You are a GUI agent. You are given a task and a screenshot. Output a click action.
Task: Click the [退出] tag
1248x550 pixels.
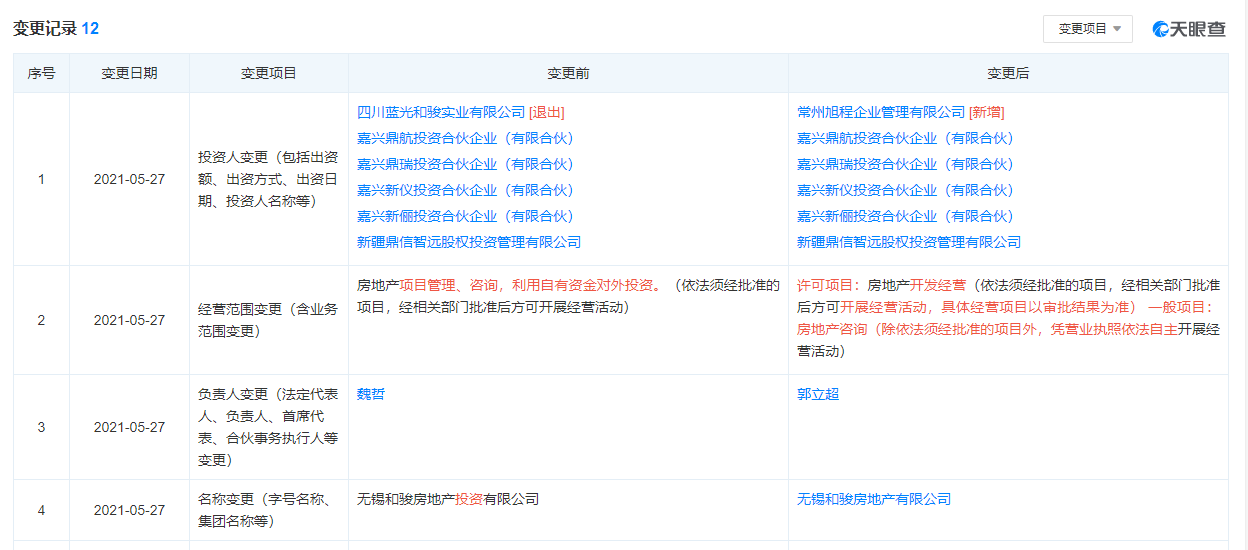(x=547, y=112)
